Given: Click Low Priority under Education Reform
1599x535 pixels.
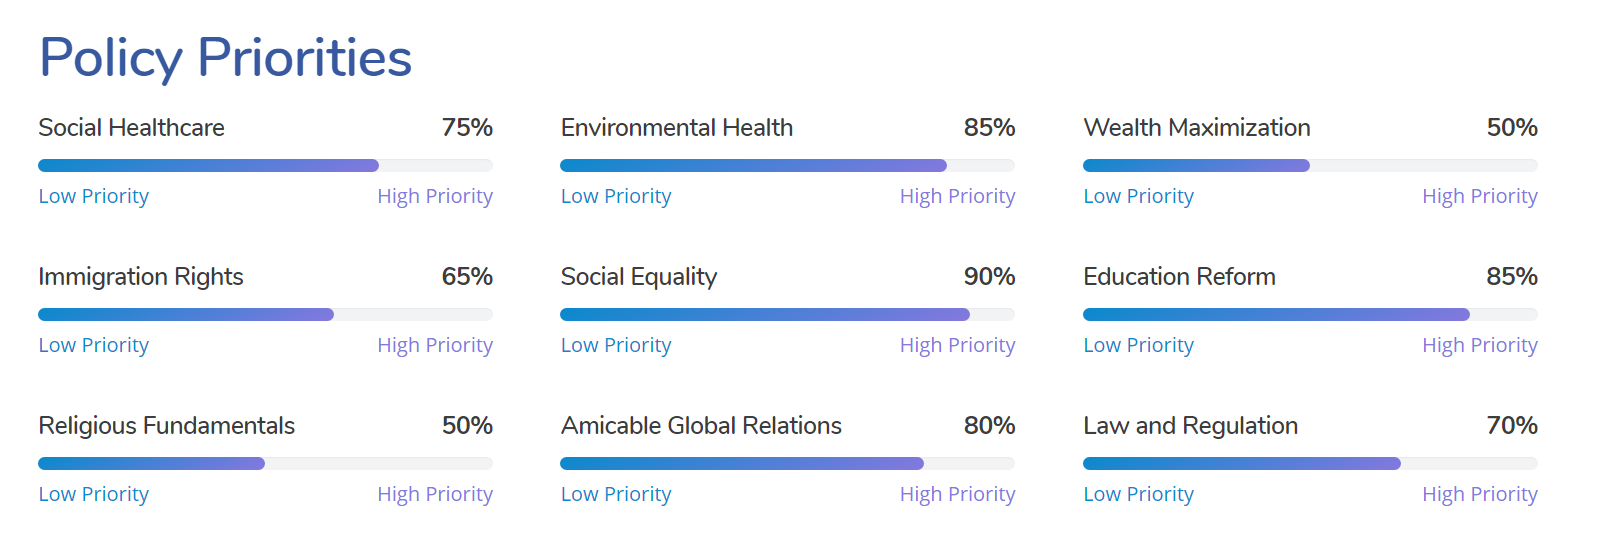Looking at the screenshot, I should coord(1139,345).
